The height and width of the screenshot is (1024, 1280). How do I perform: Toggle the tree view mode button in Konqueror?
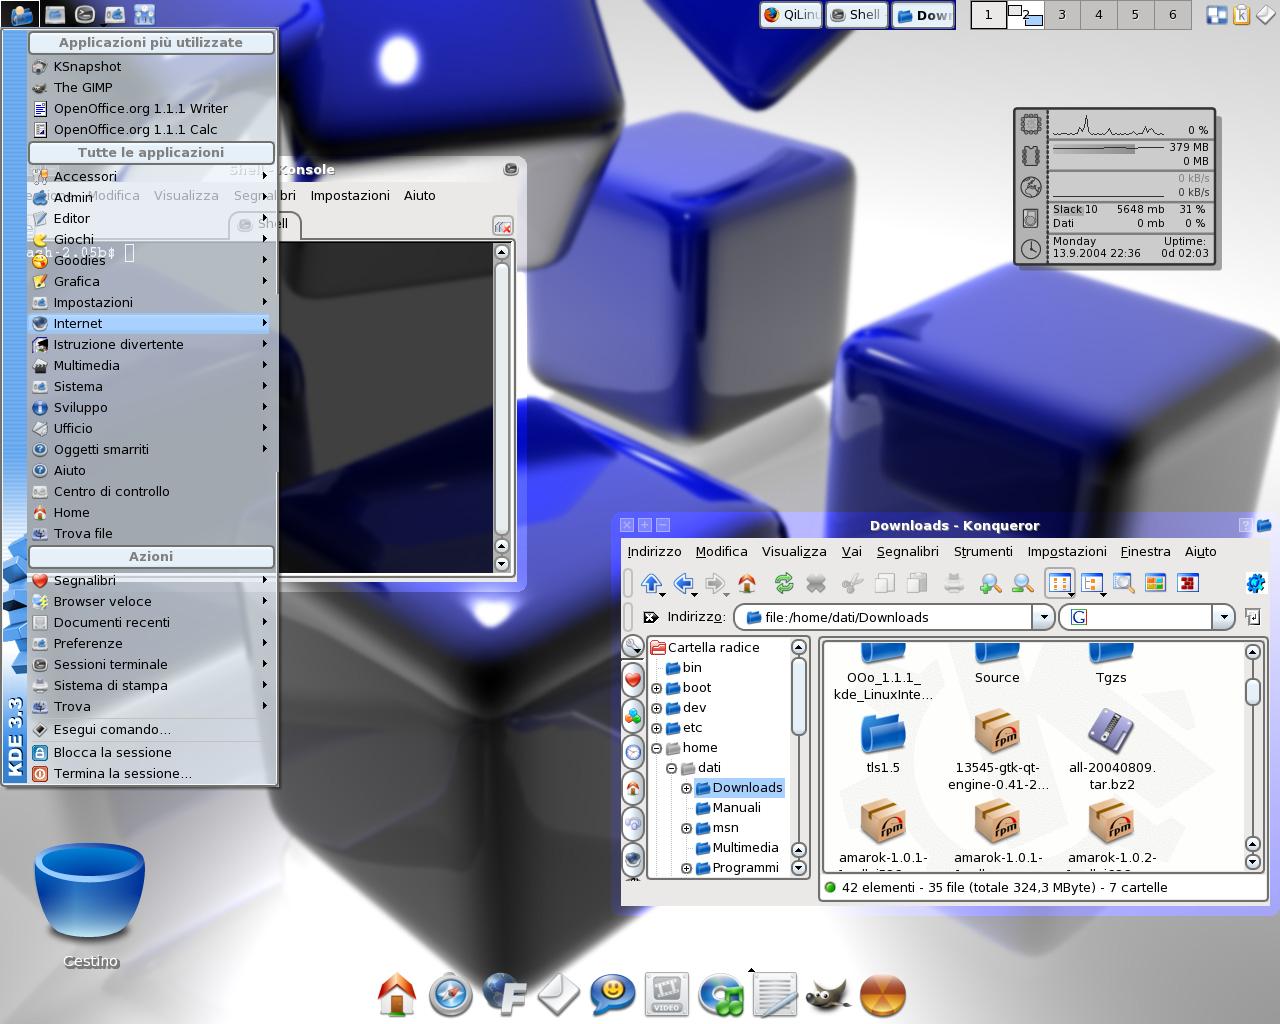[x=1092, y=583]
